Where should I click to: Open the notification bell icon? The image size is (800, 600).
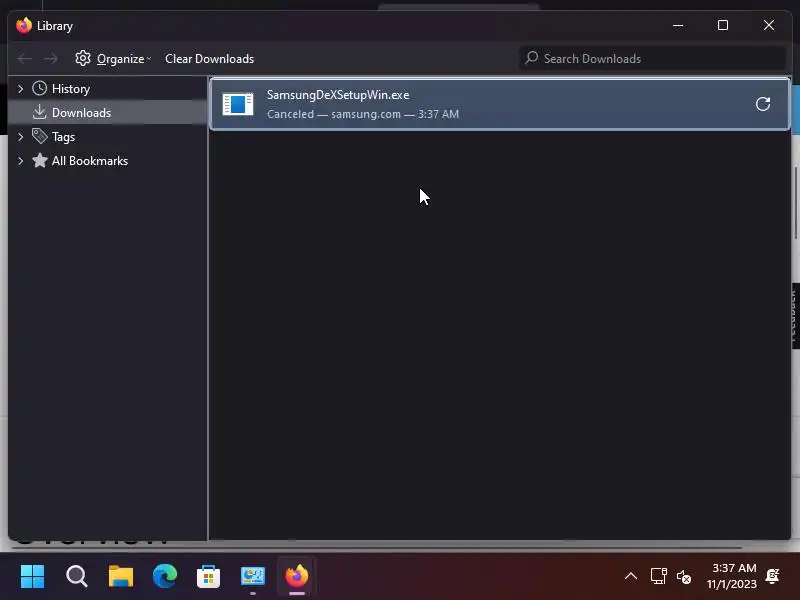pyautogui.click(x=772, y=576)
